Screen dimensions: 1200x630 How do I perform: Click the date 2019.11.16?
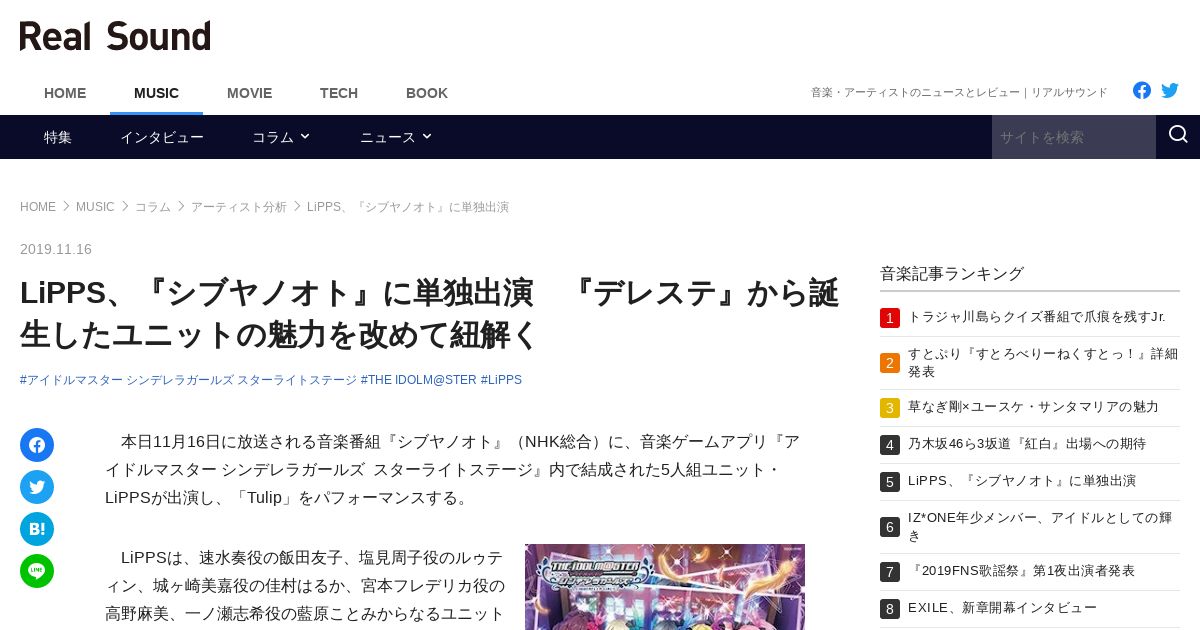(x=56, y=249)
